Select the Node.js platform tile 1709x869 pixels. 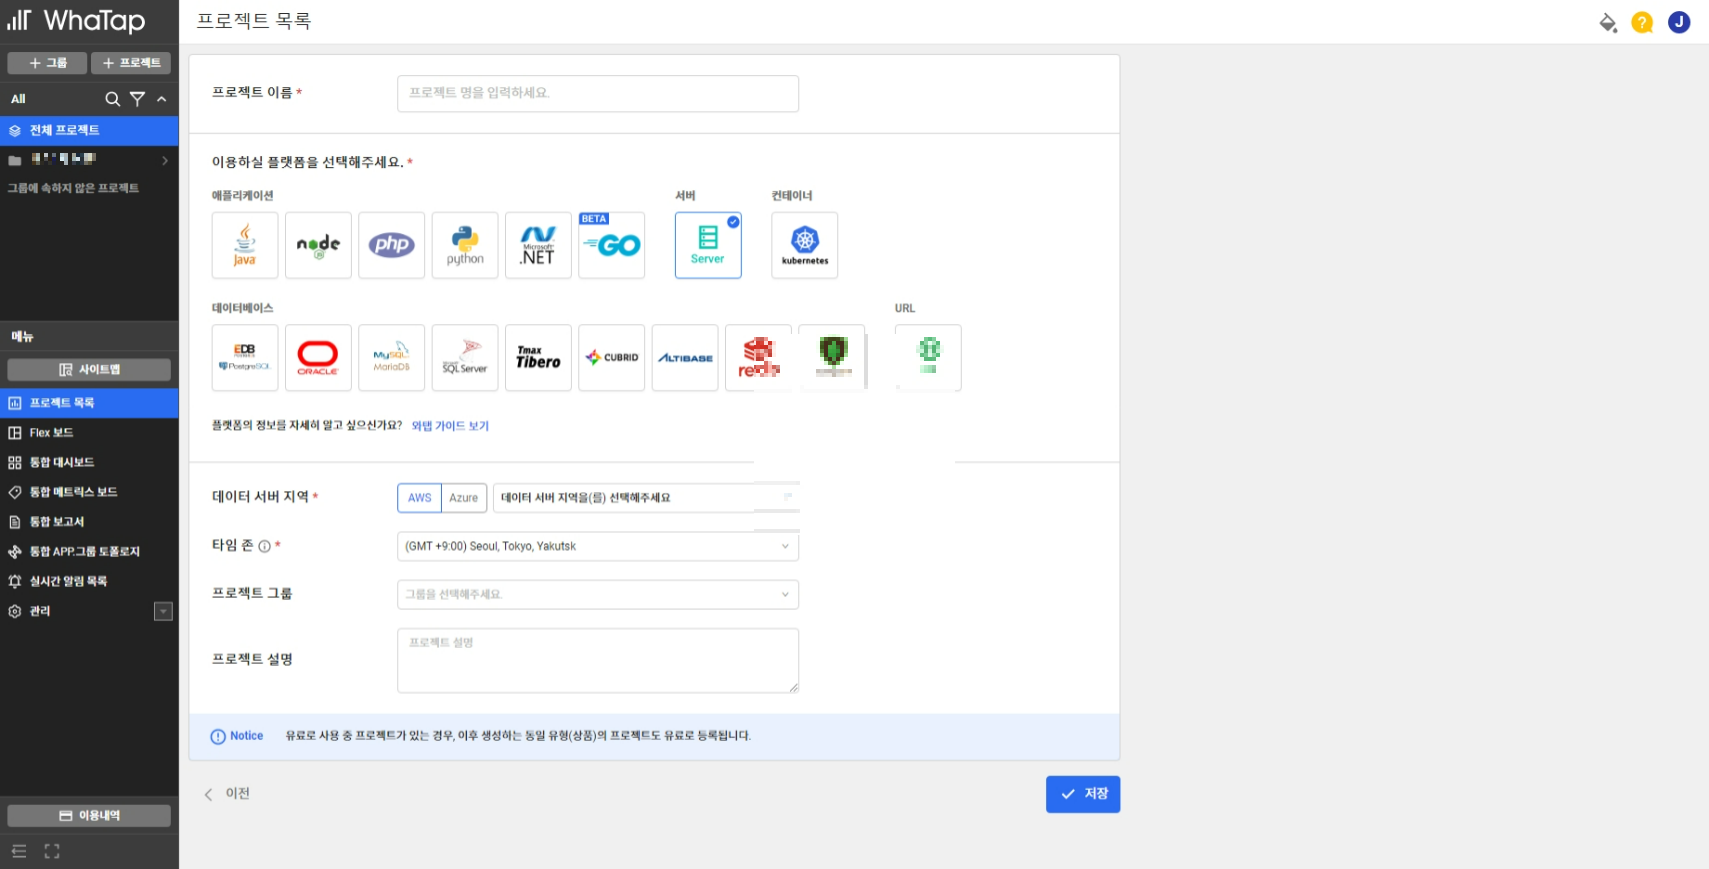318,245
